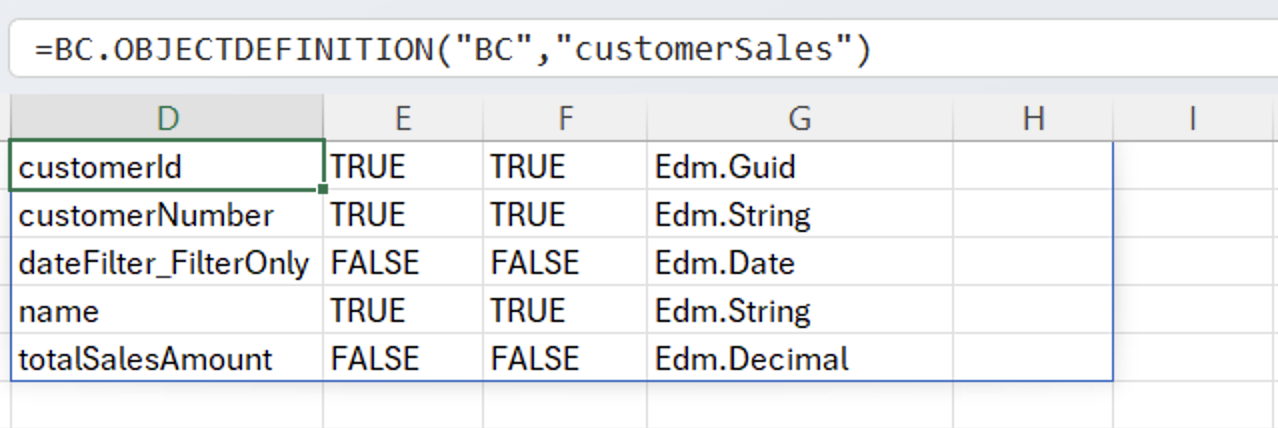Select column E header
The image size is (1278, 428).
pyautogui.click(x=403, y=118)
